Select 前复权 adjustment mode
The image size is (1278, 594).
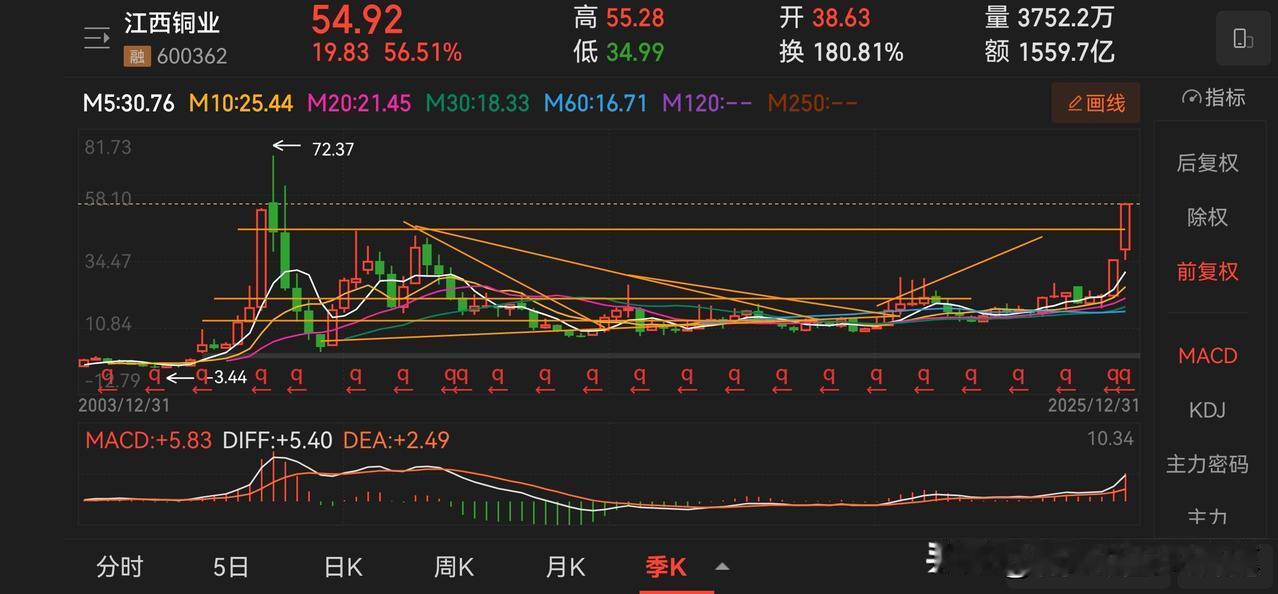pos(1207,272)
